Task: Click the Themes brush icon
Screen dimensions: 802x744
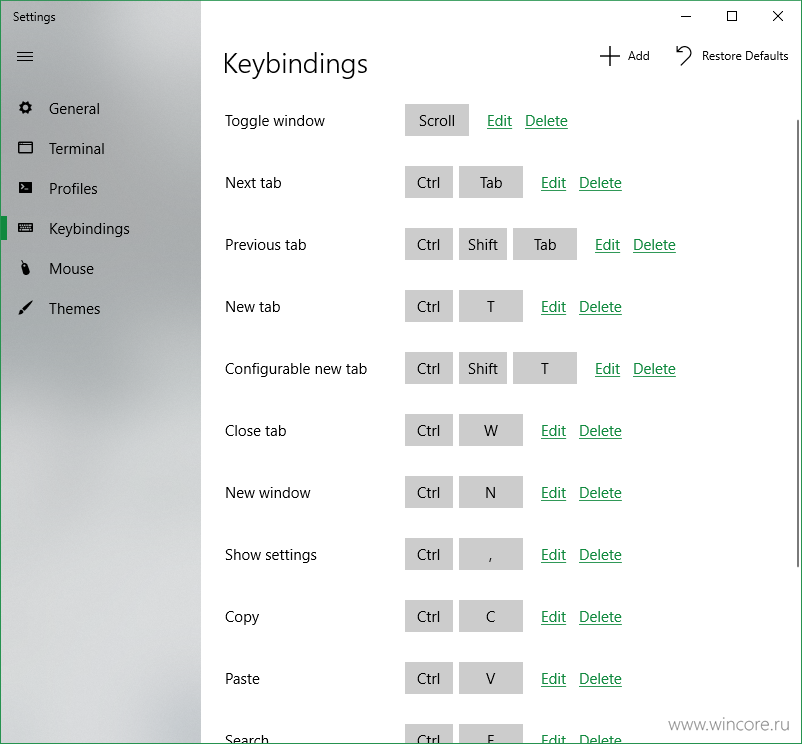Action: pos(25,308)
